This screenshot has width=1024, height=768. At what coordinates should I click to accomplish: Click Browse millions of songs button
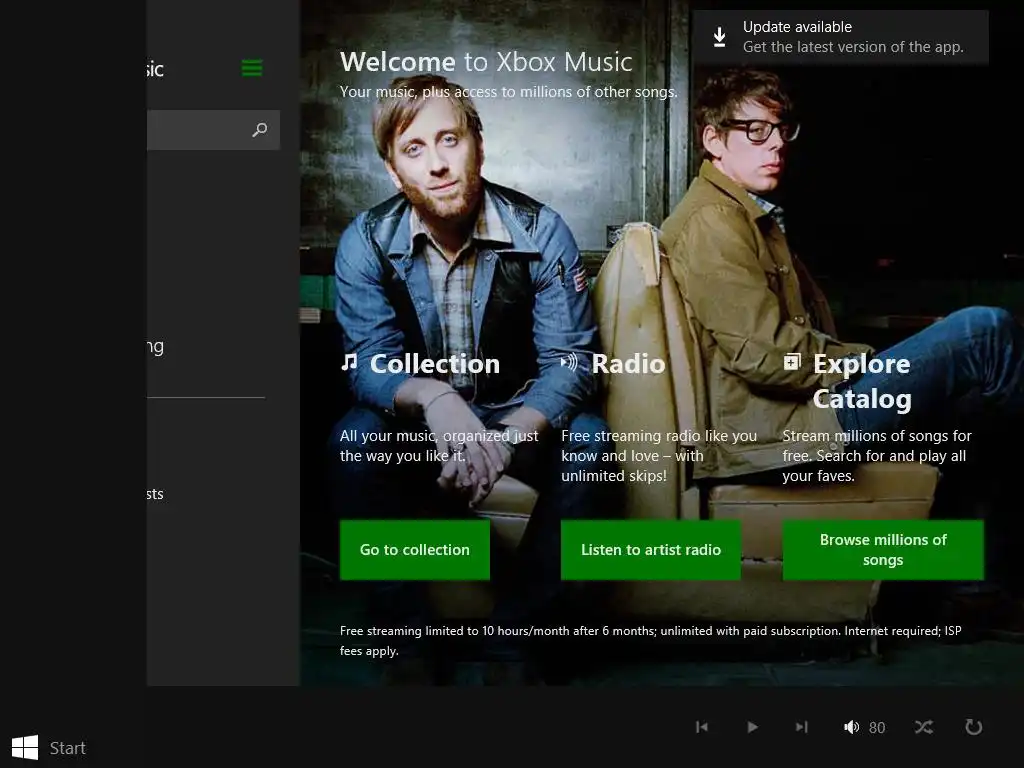tap(883, 550)
